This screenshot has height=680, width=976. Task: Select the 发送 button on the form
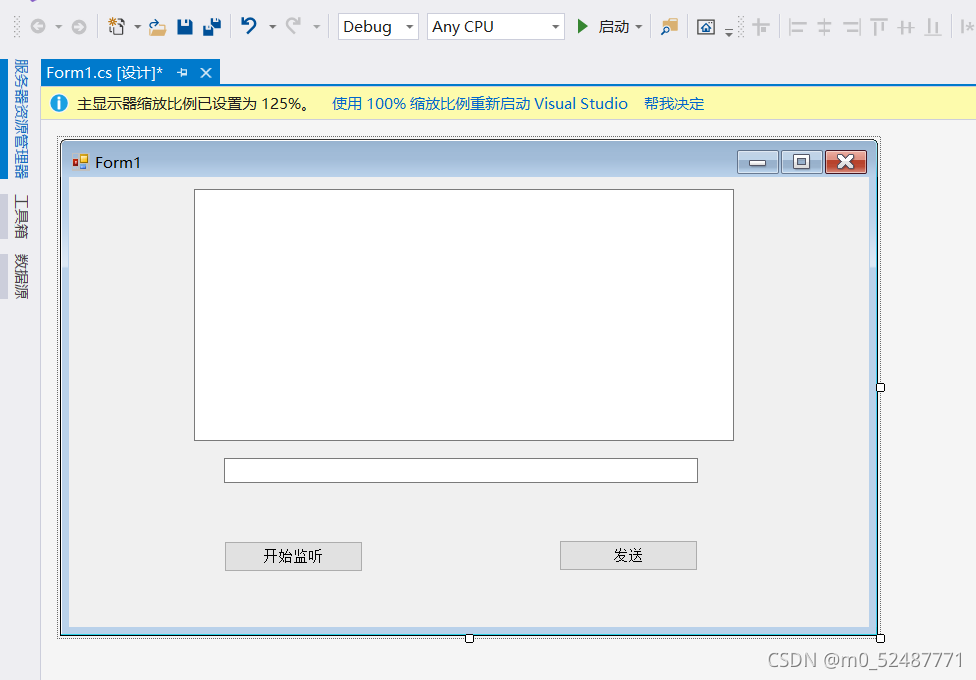(x=628, y=555)
